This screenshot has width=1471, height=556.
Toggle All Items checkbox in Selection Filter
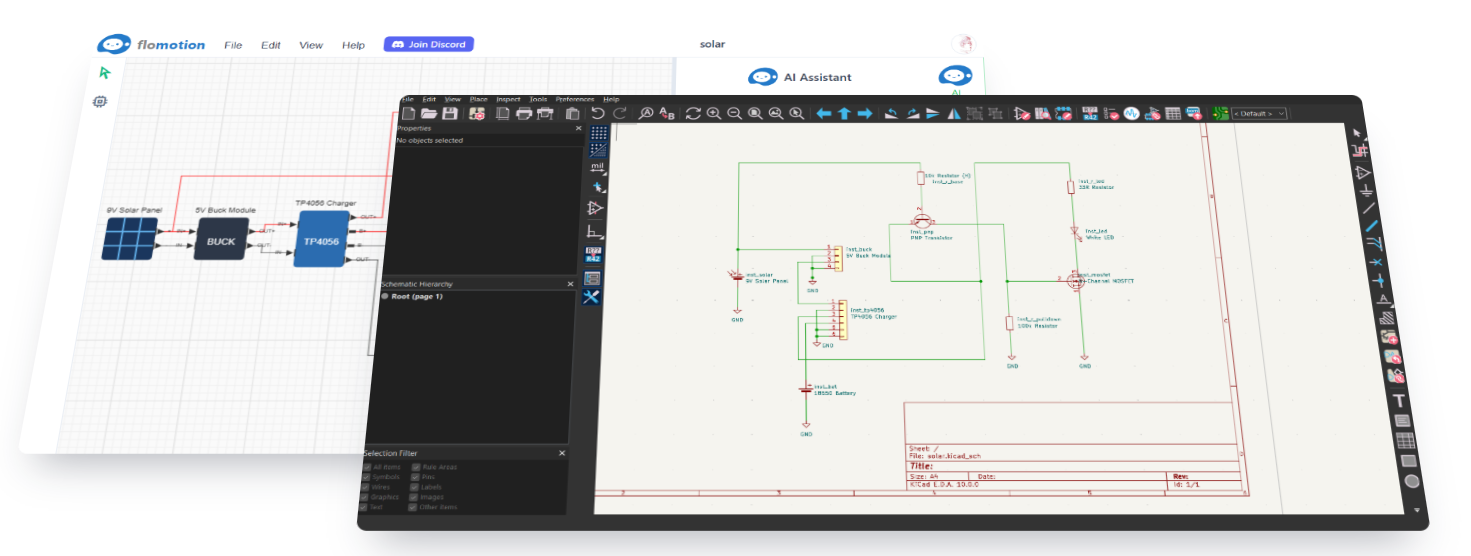[367, 467]
